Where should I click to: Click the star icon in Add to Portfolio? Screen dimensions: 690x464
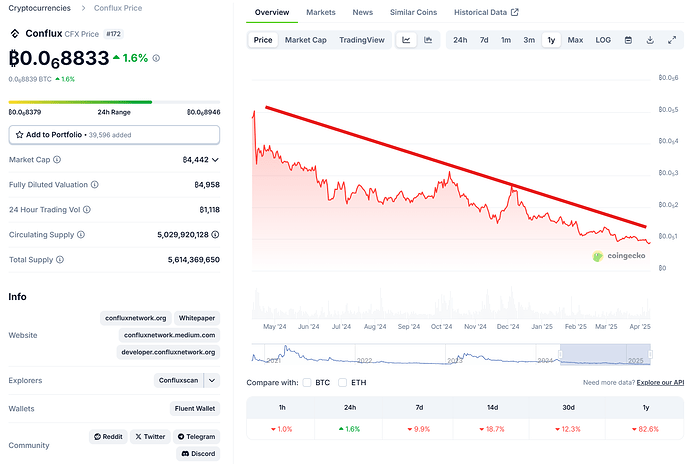[19, 135]
